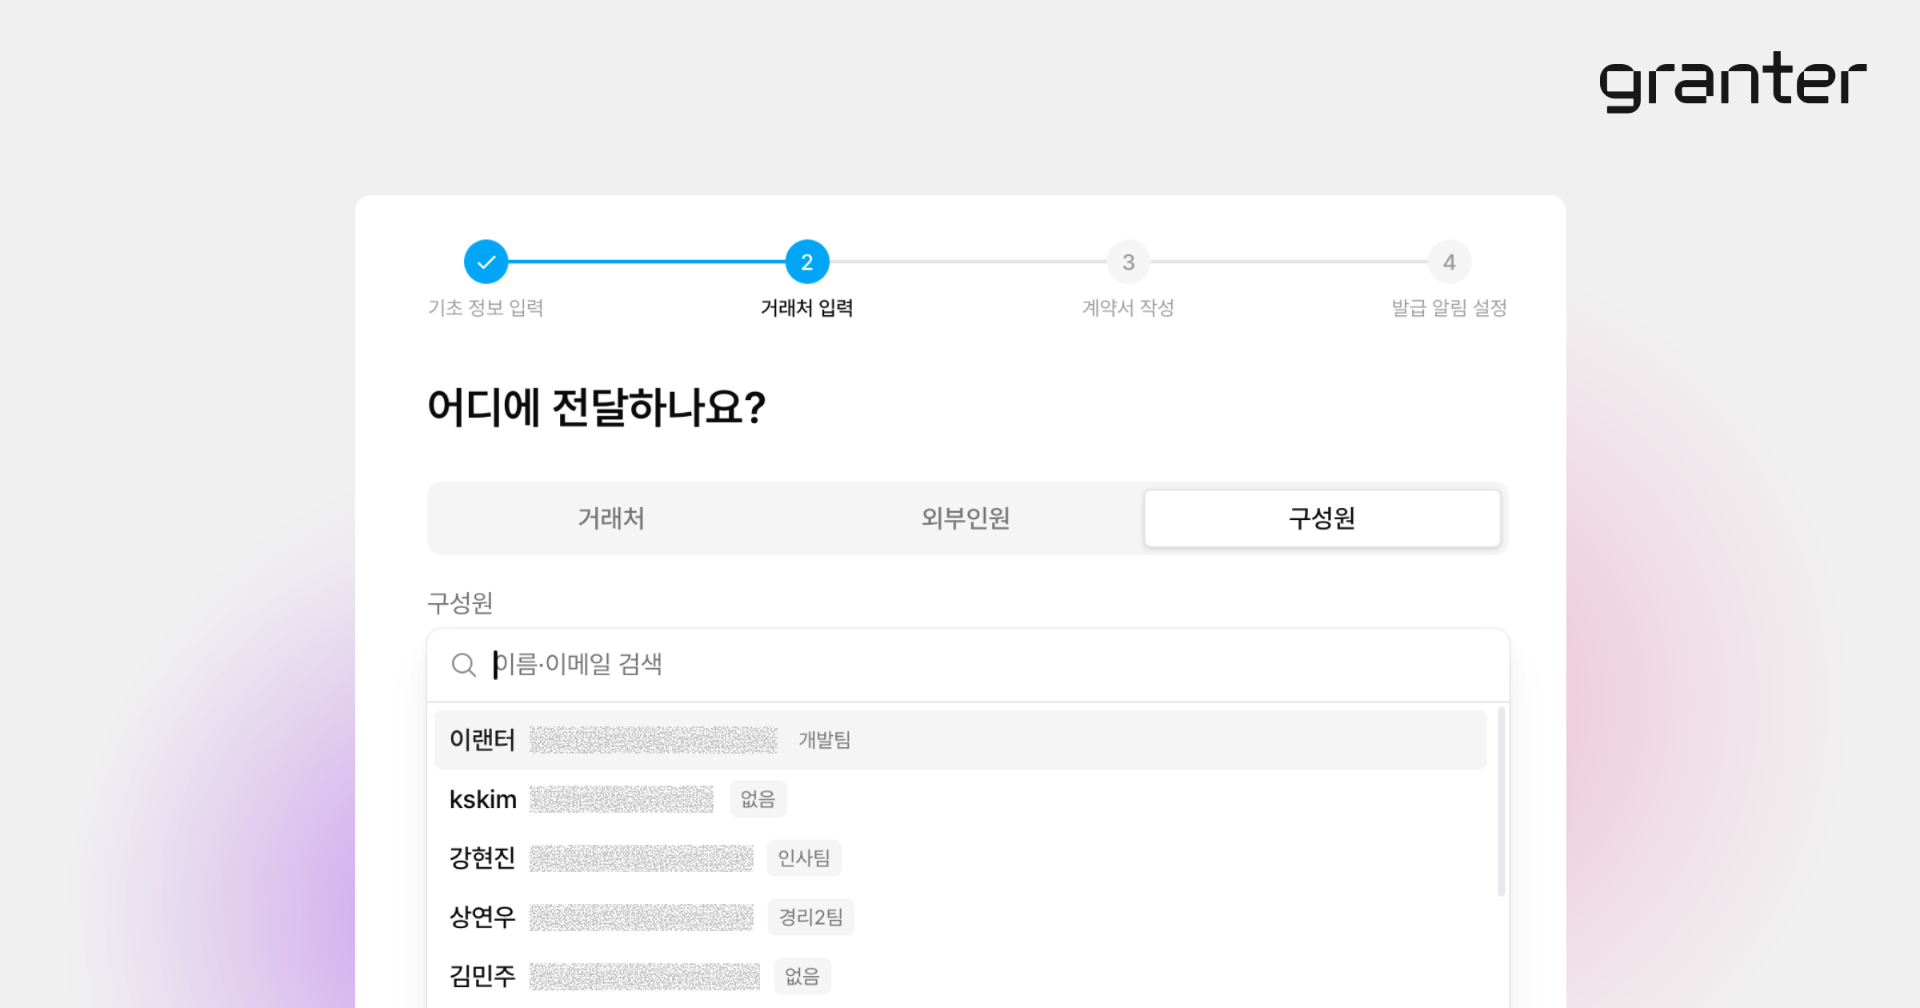This screenshot has height=1008, width=1920.
Task: Click the 개발팀 team tag
Action: click(825, 740)
